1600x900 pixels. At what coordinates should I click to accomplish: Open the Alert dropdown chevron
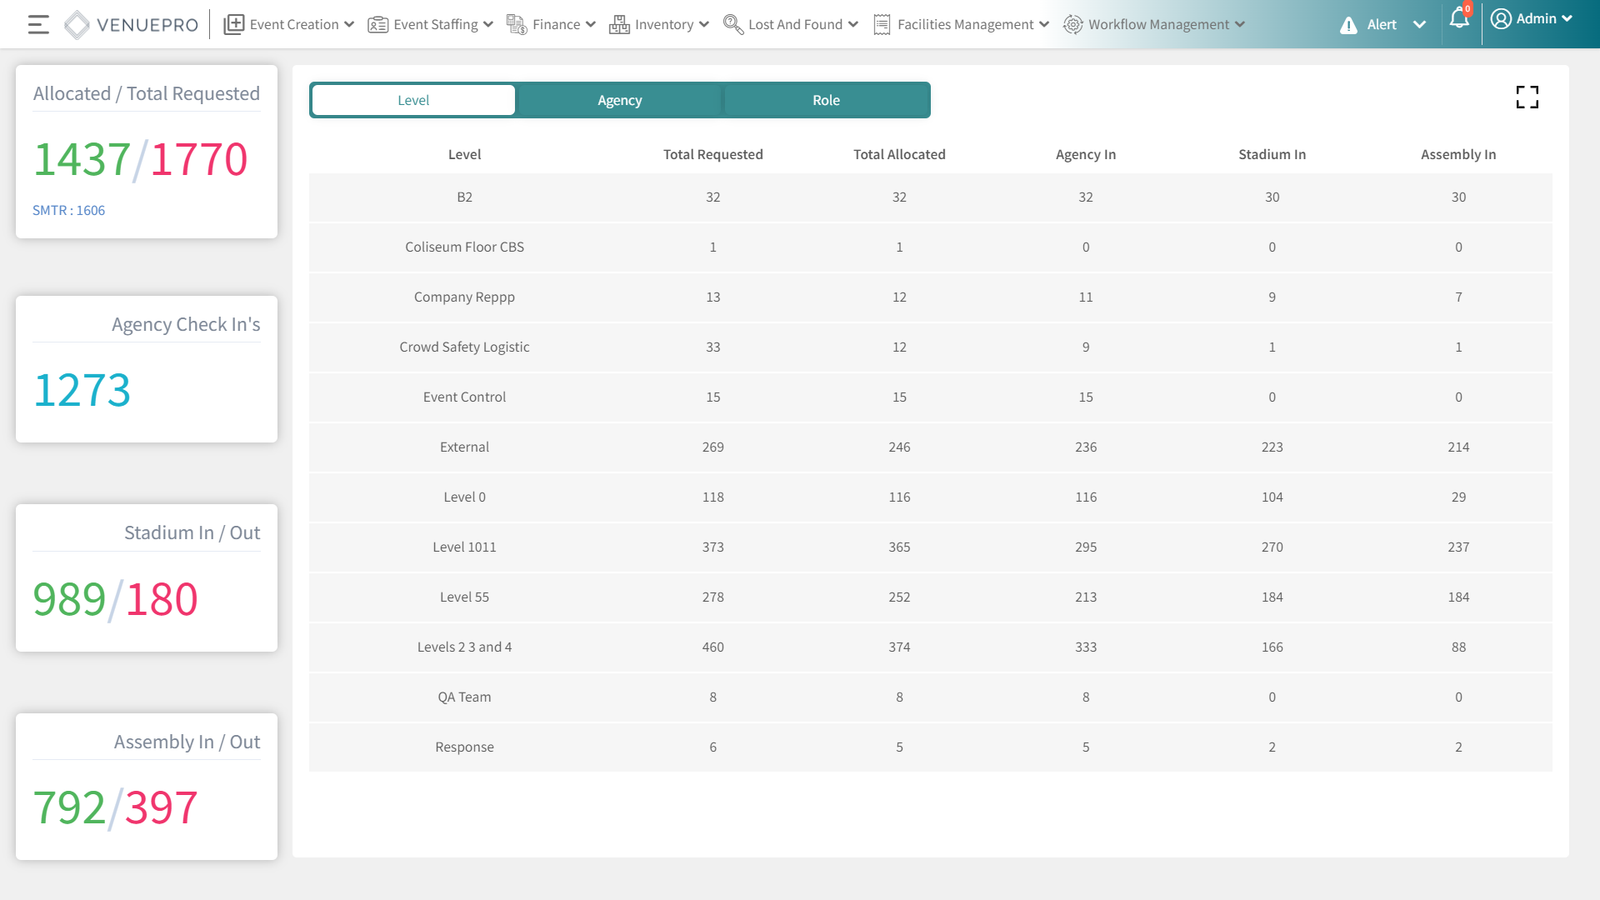[1419, 25]
